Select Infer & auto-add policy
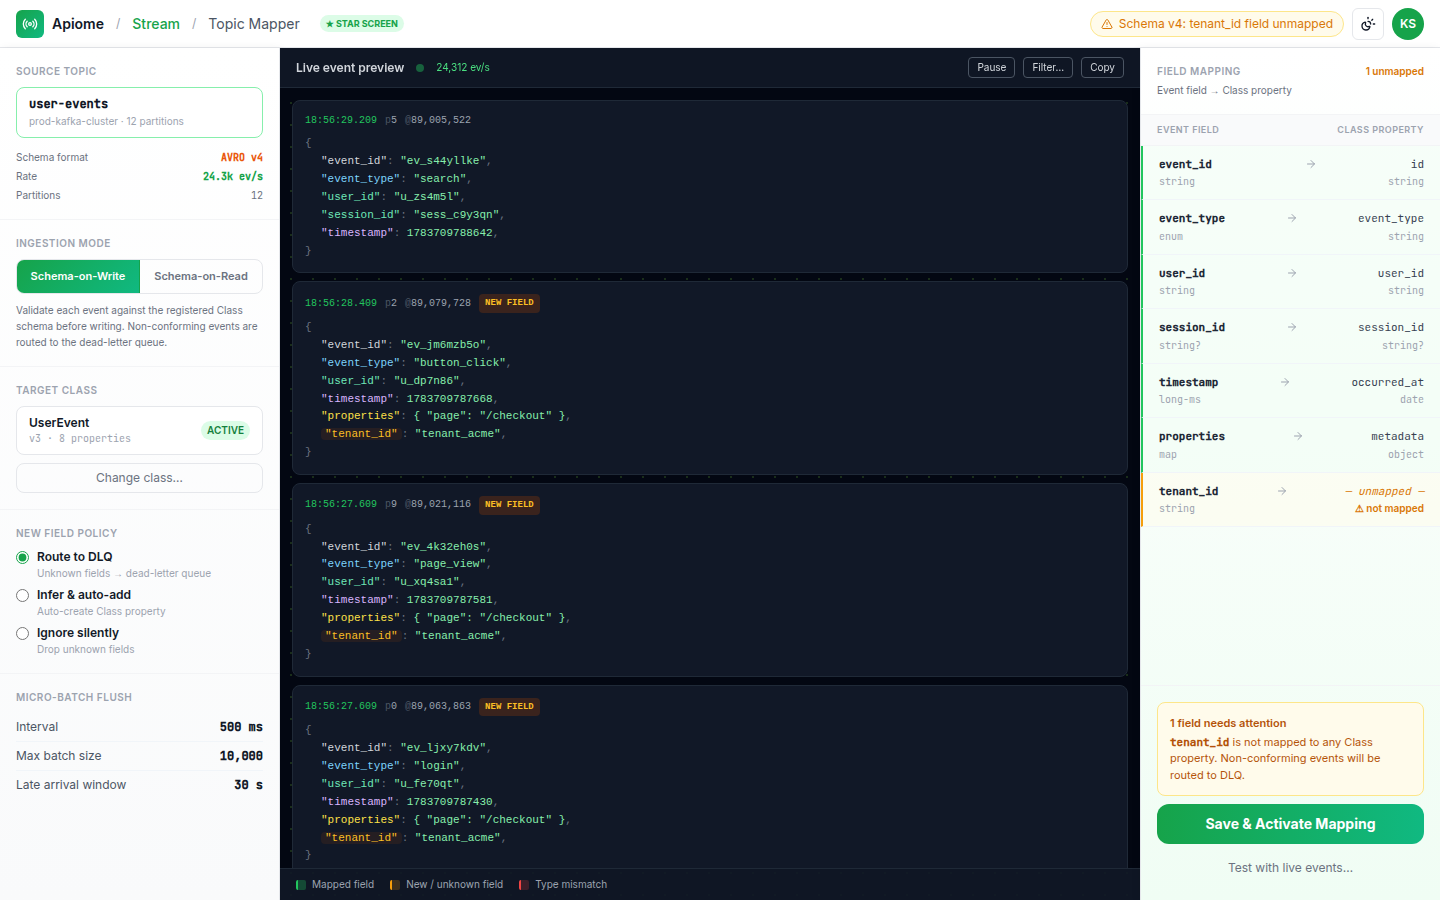Screen dimensions: 1440x900 pos(23,595)
